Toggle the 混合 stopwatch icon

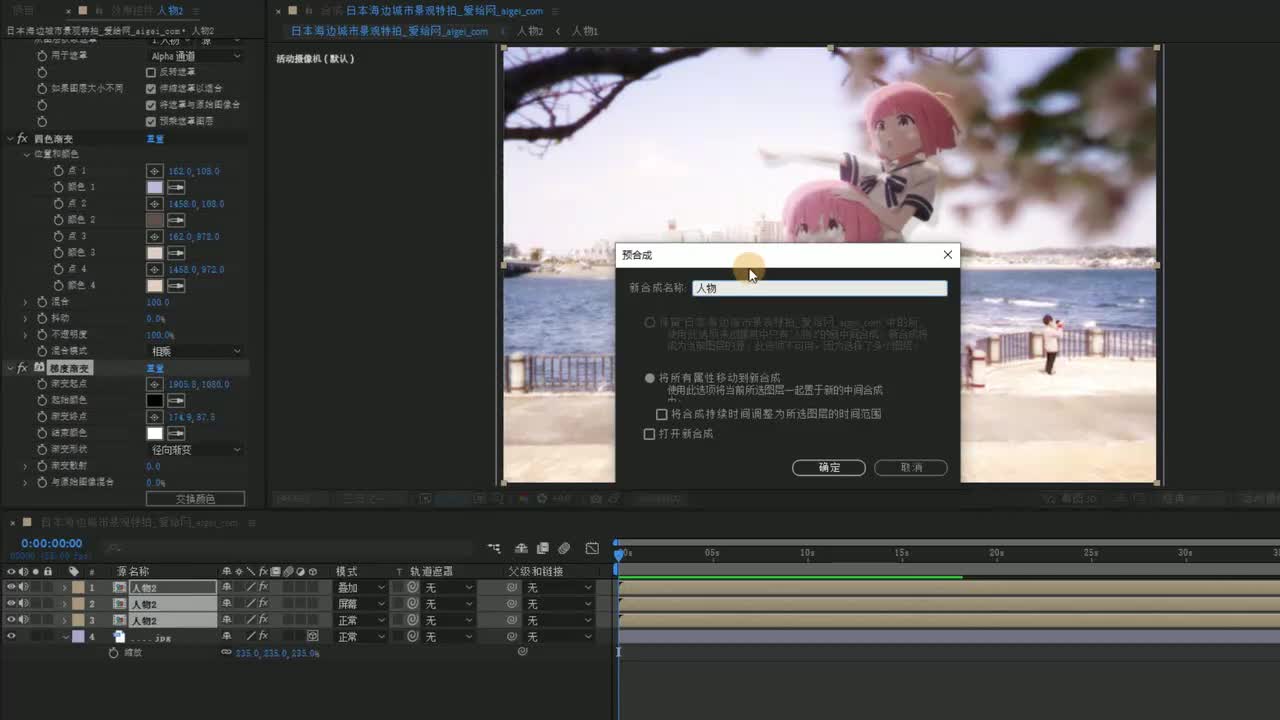coord(42,302)
